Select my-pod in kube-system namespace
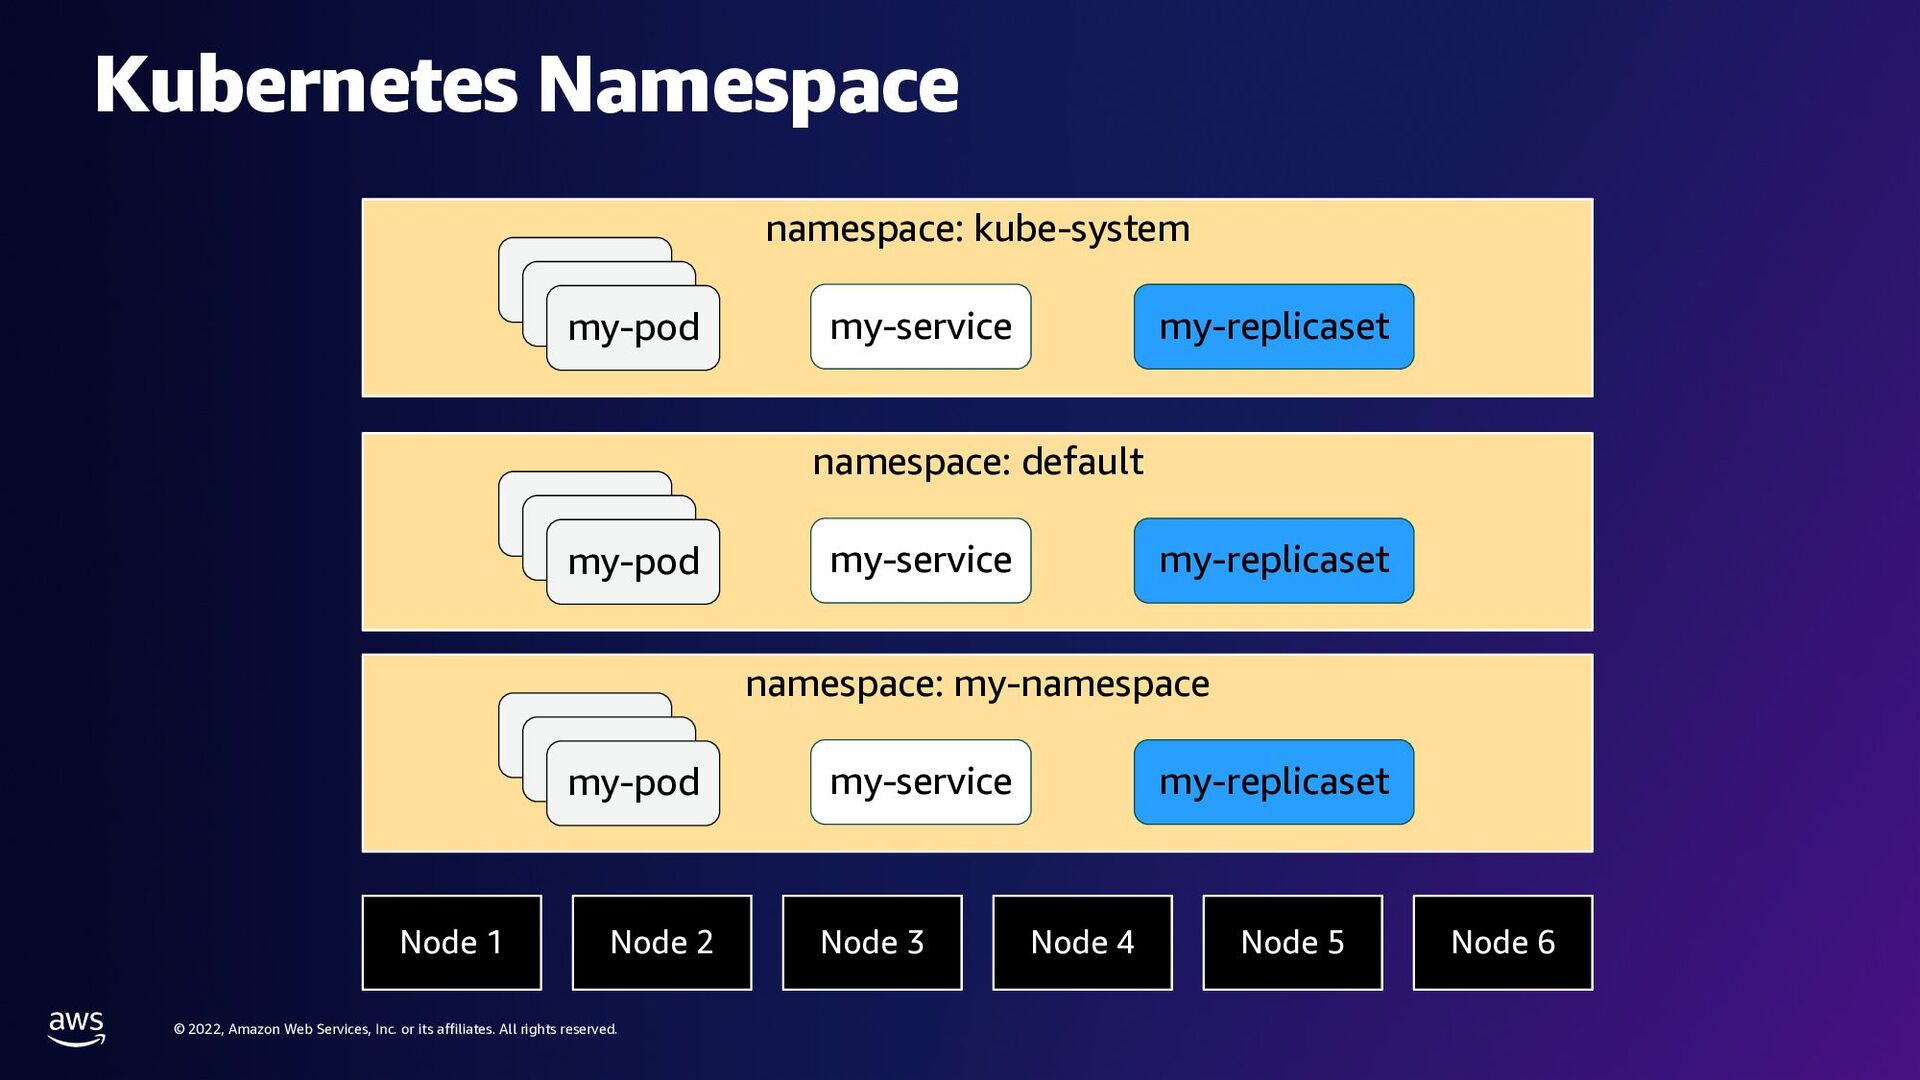 633,328
